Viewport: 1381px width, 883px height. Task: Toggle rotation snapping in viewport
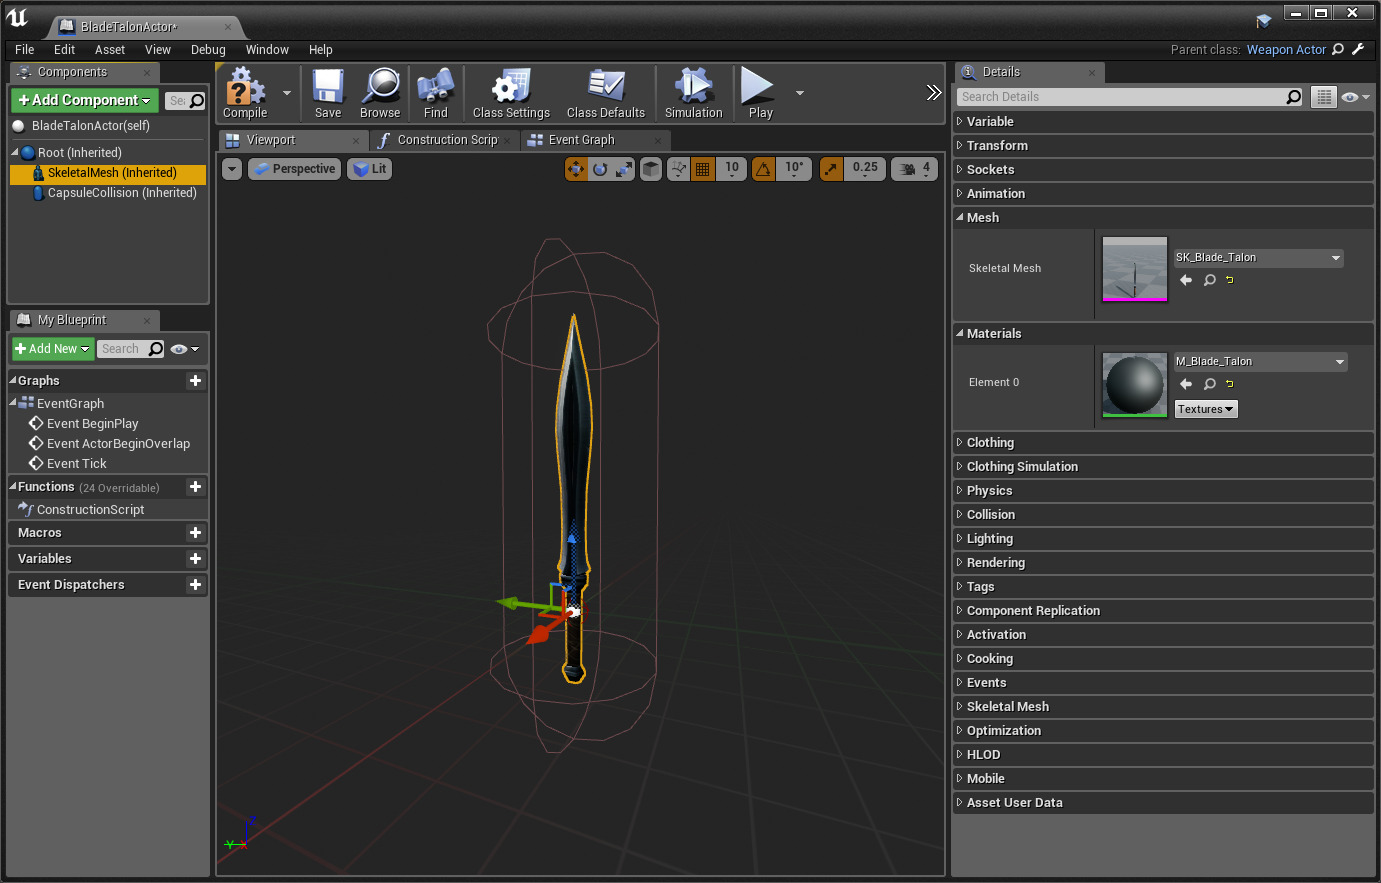[763, 169]
